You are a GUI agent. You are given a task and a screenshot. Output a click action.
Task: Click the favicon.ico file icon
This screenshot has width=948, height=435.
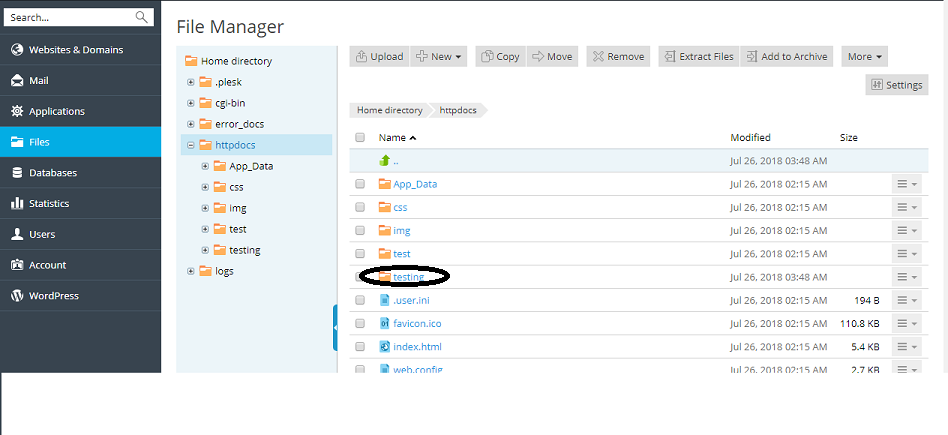coord(384,324)
